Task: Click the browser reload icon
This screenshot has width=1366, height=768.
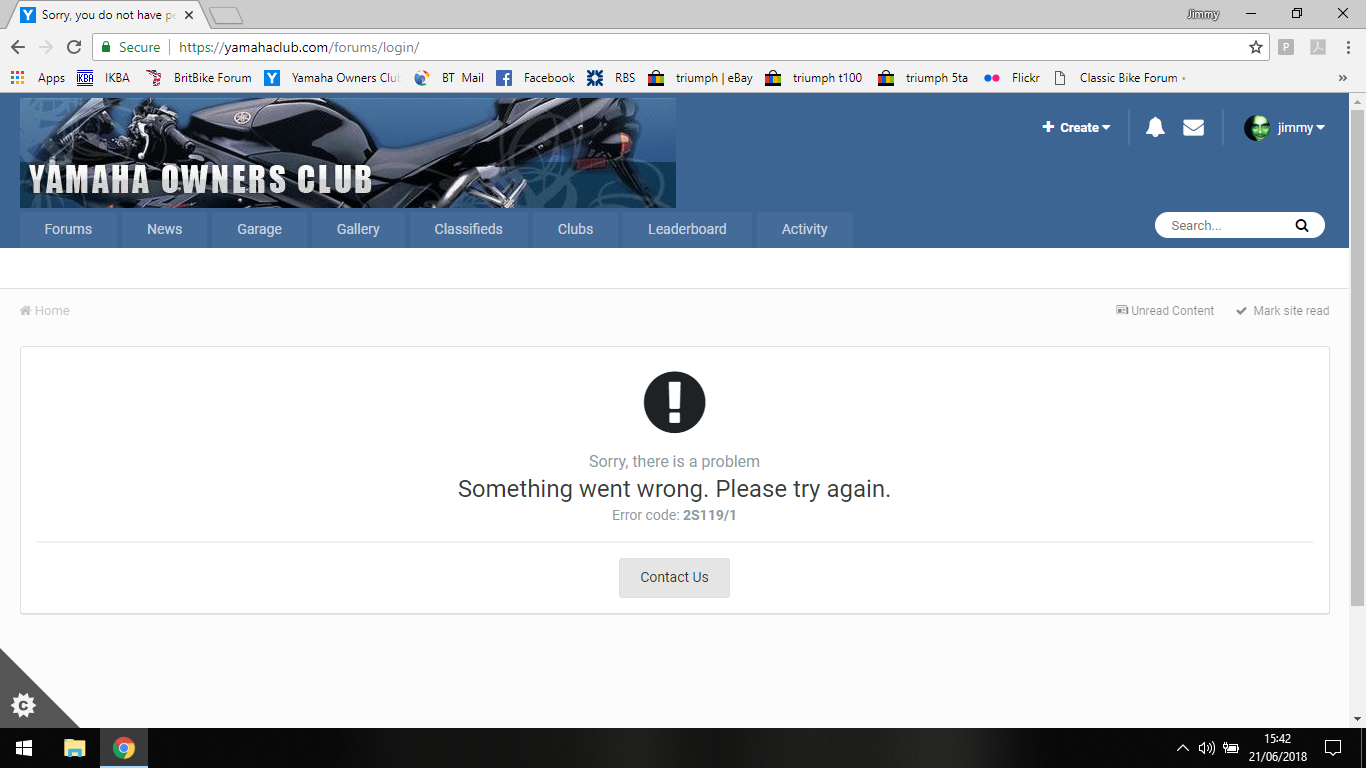Action: point(74,47)
